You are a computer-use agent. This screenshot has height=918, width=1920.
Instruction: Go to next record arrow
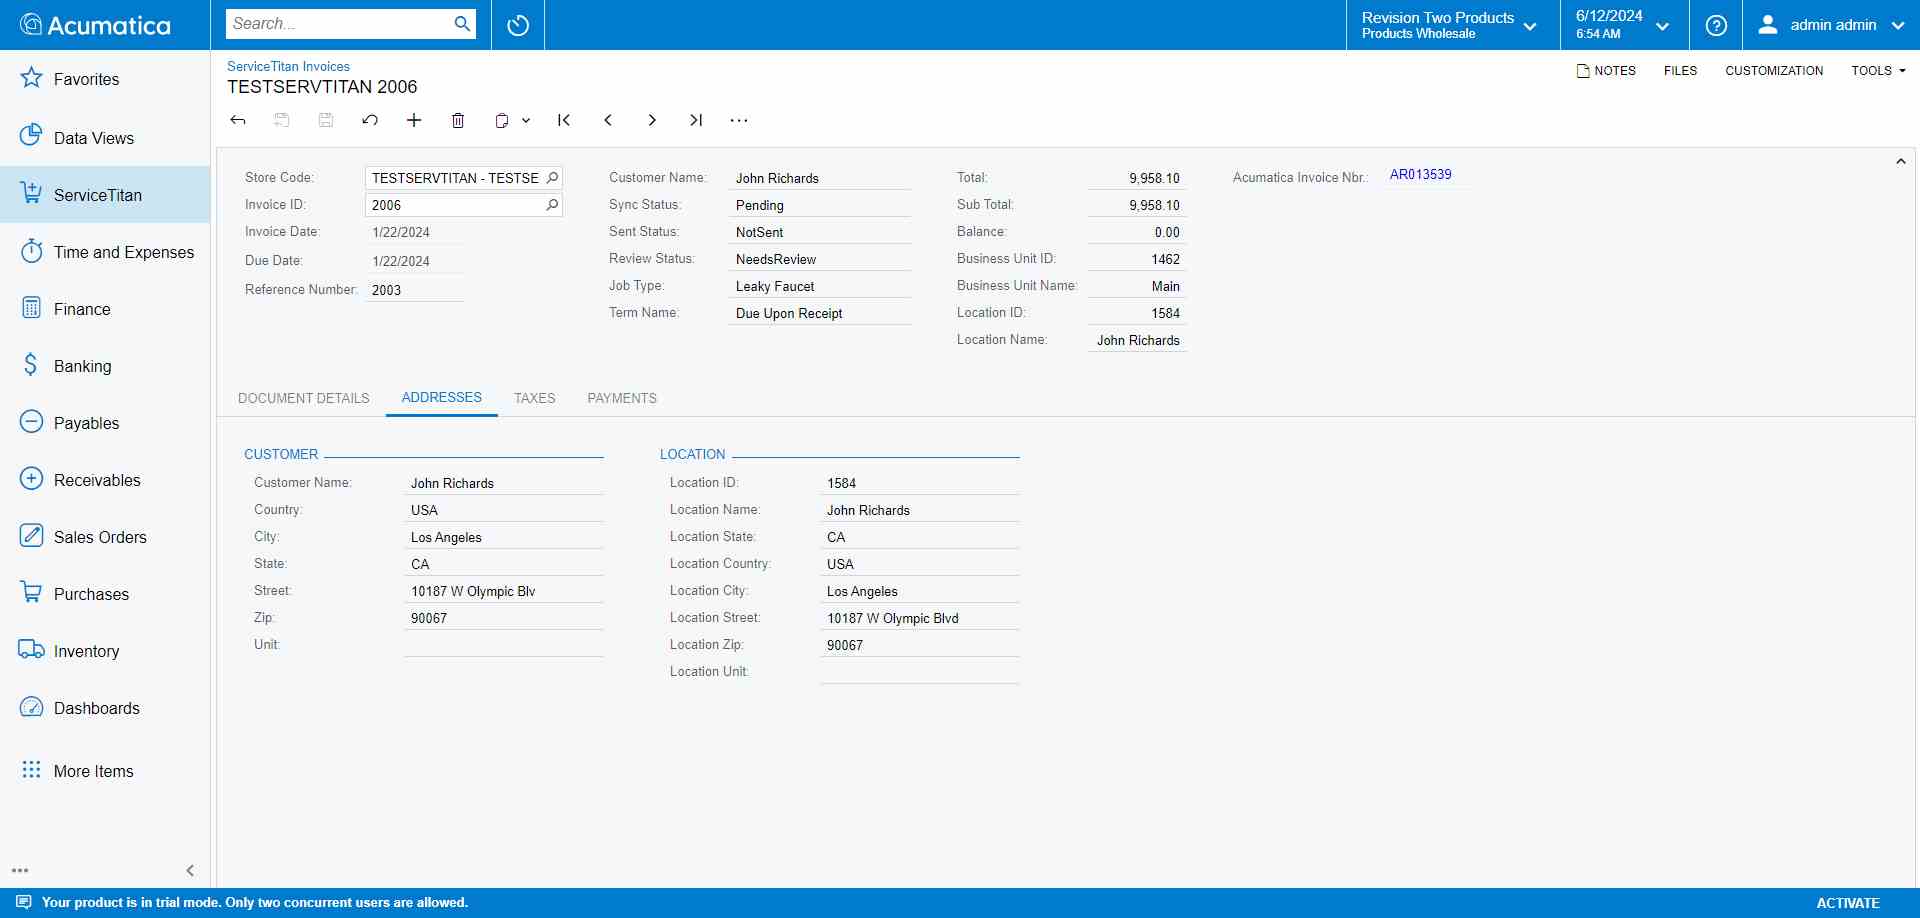[652, 120]
